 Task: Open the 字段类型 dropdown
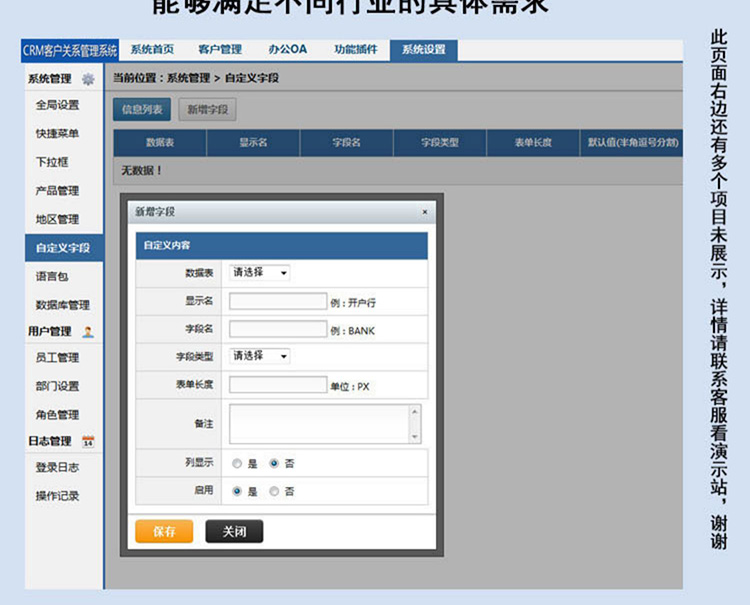click(259, 356)
